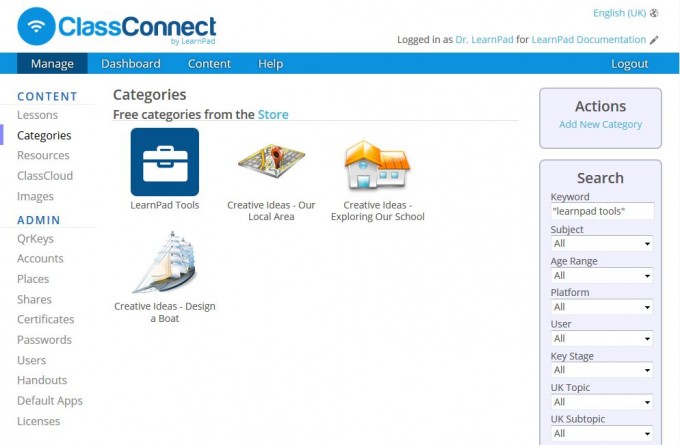Click the Keyword search field

click(x=602, y=211)
